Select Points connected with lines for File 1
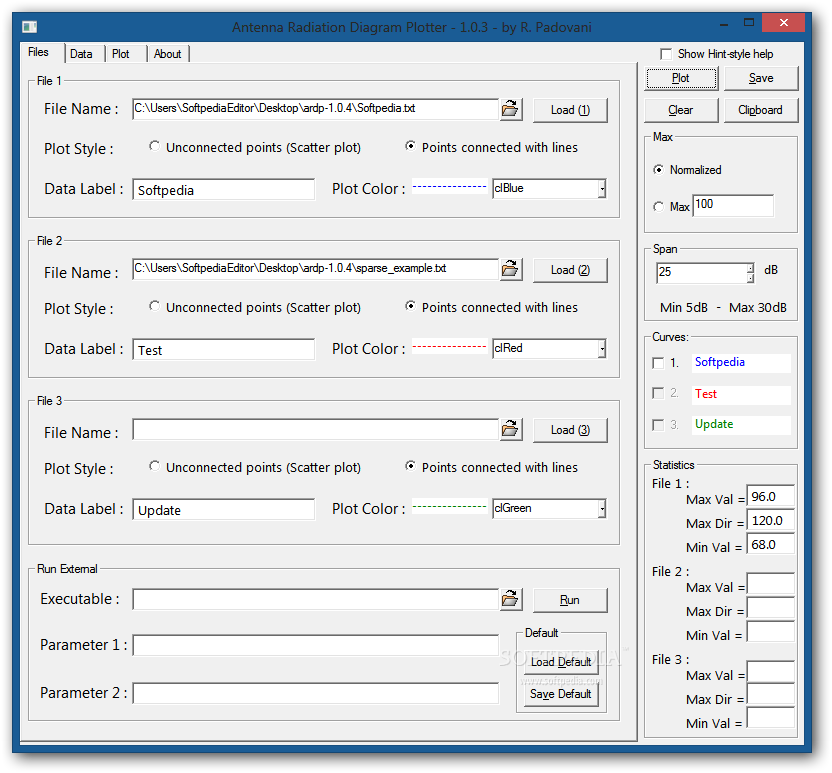 tap(410, 146)
